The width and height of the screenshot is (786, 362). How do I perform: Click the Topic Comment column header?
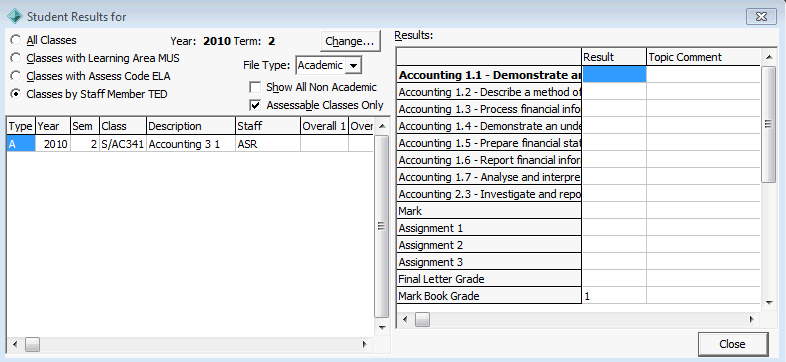tap(703, 57)
